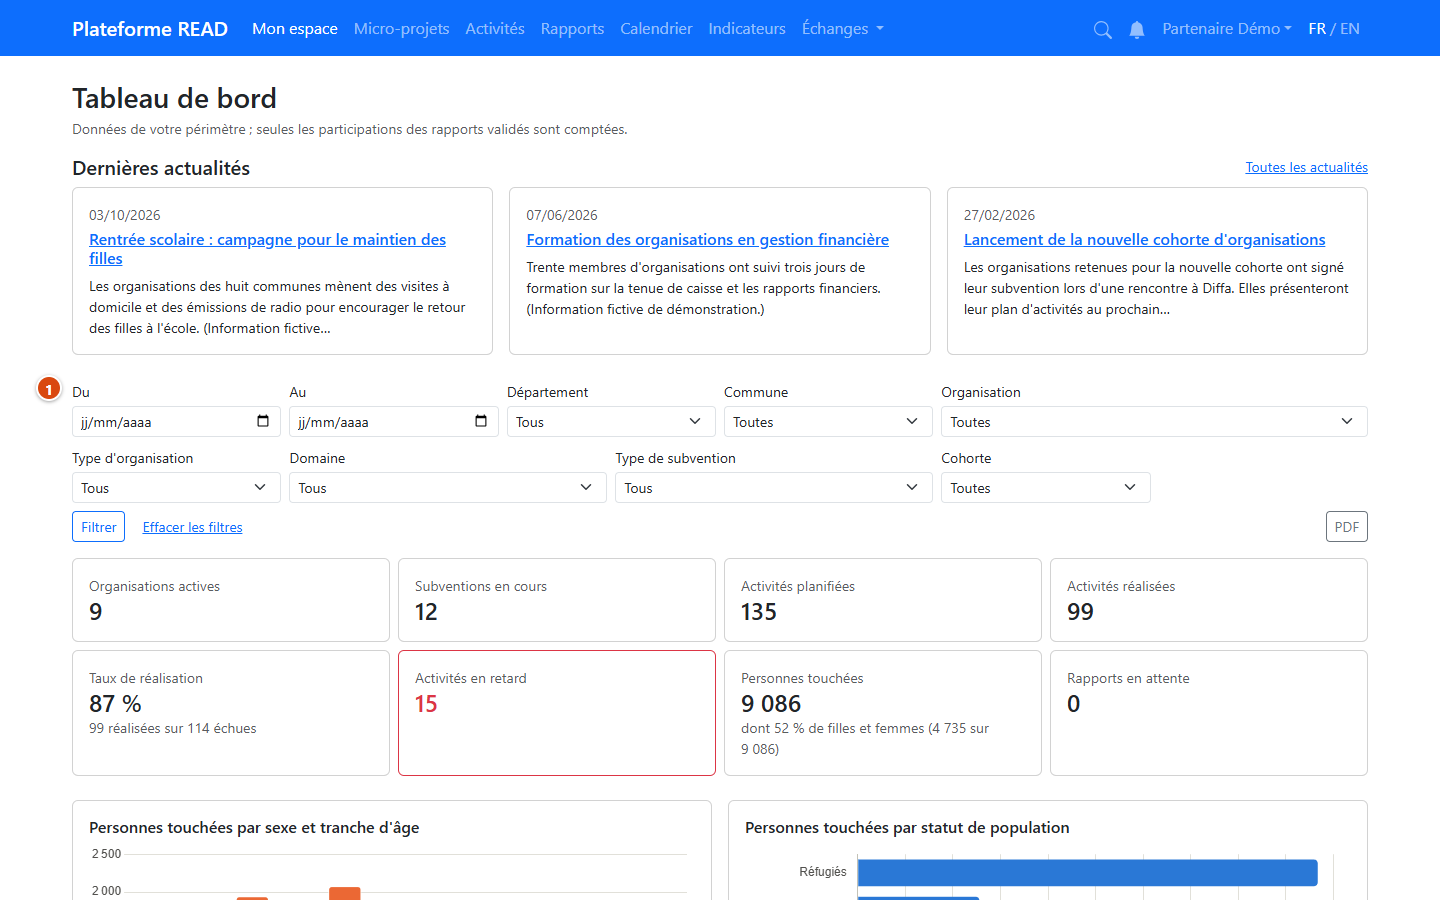1440x900 pixels.
Task: Expand the Domaine dropdown
Action: click(448, 488)
